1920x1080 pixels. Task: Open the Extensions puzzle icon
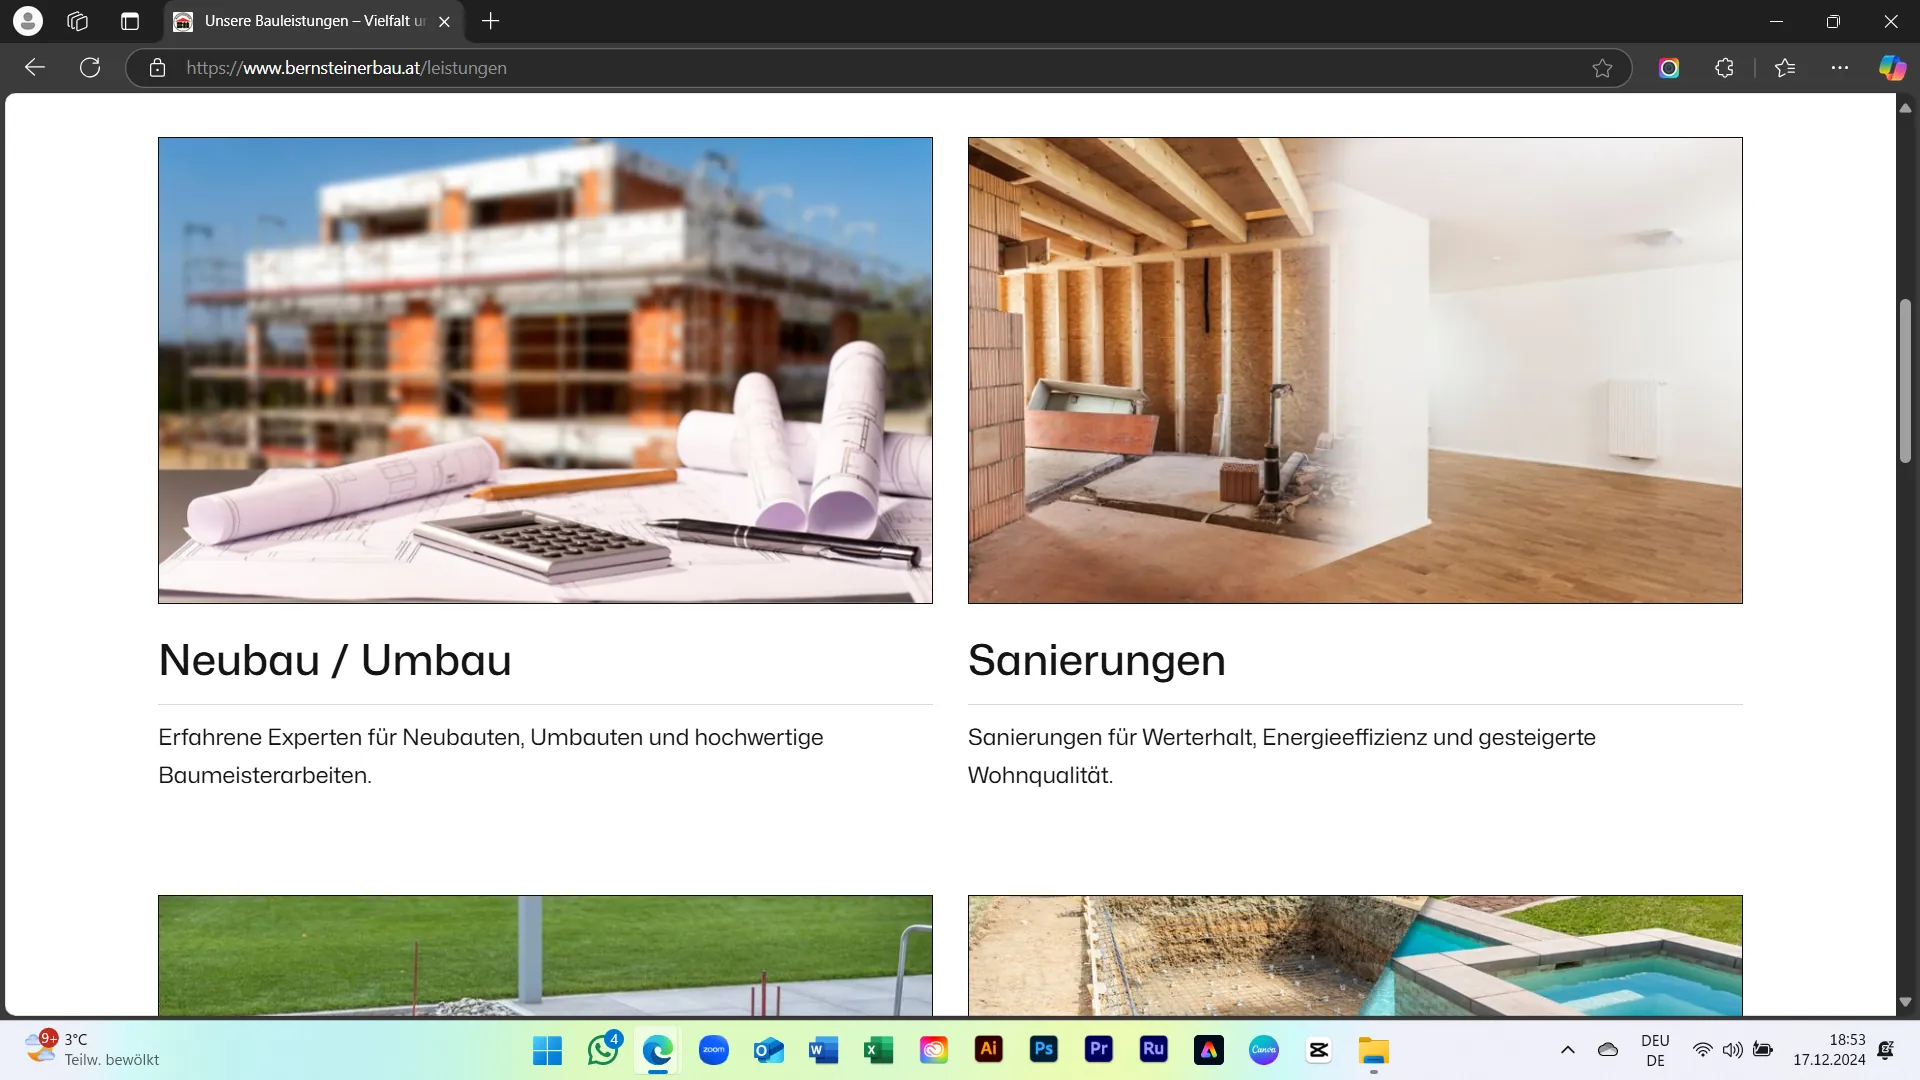(1724, 68)
